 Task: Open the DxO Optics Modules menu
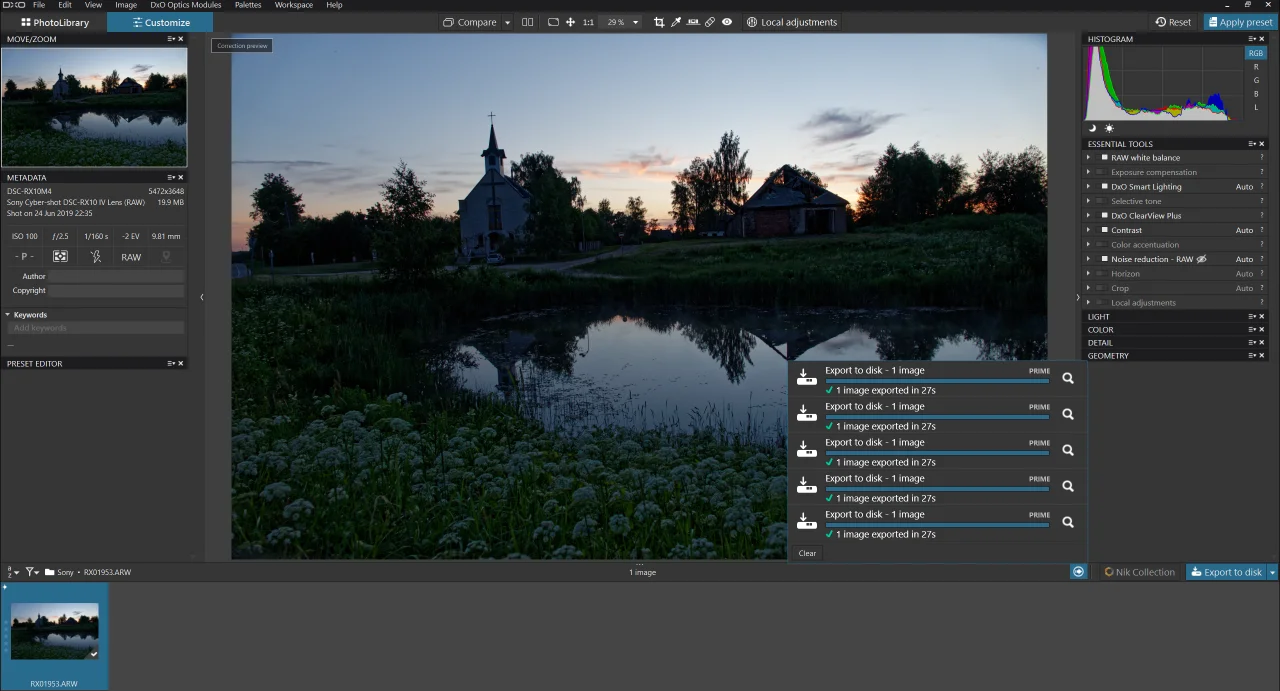pos(186,5)
